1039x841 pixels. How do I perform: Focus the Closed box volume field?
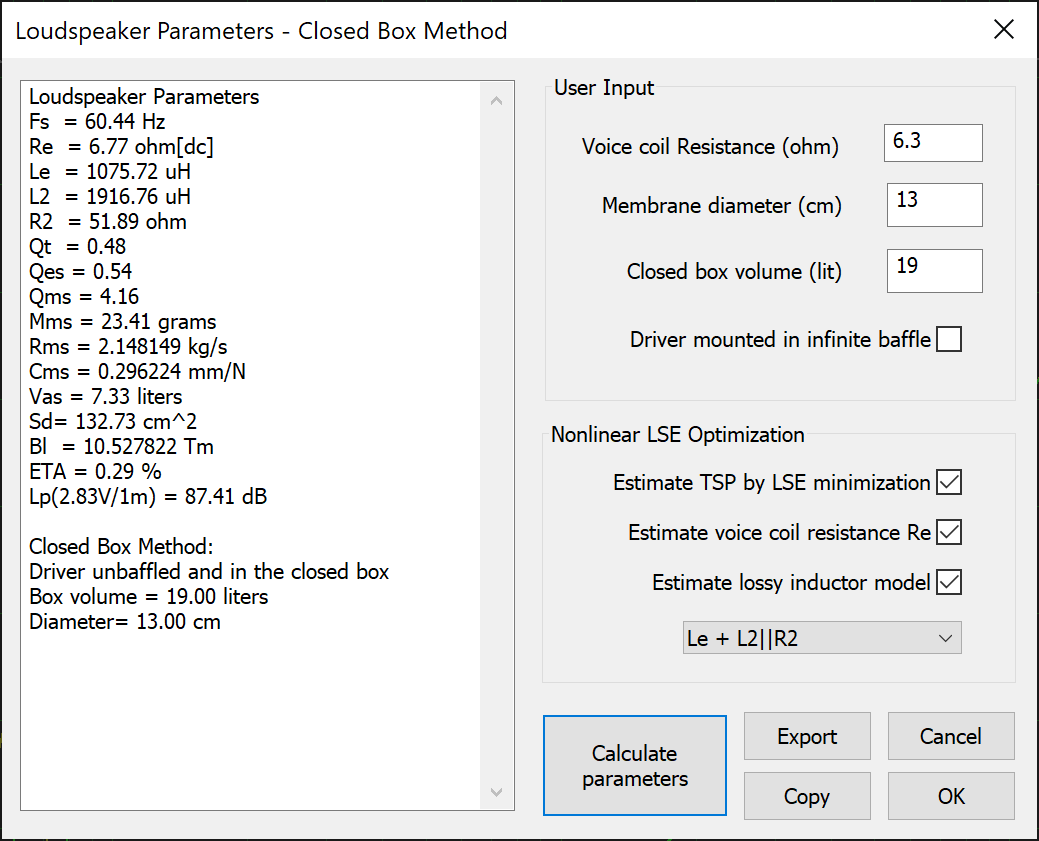934,271
